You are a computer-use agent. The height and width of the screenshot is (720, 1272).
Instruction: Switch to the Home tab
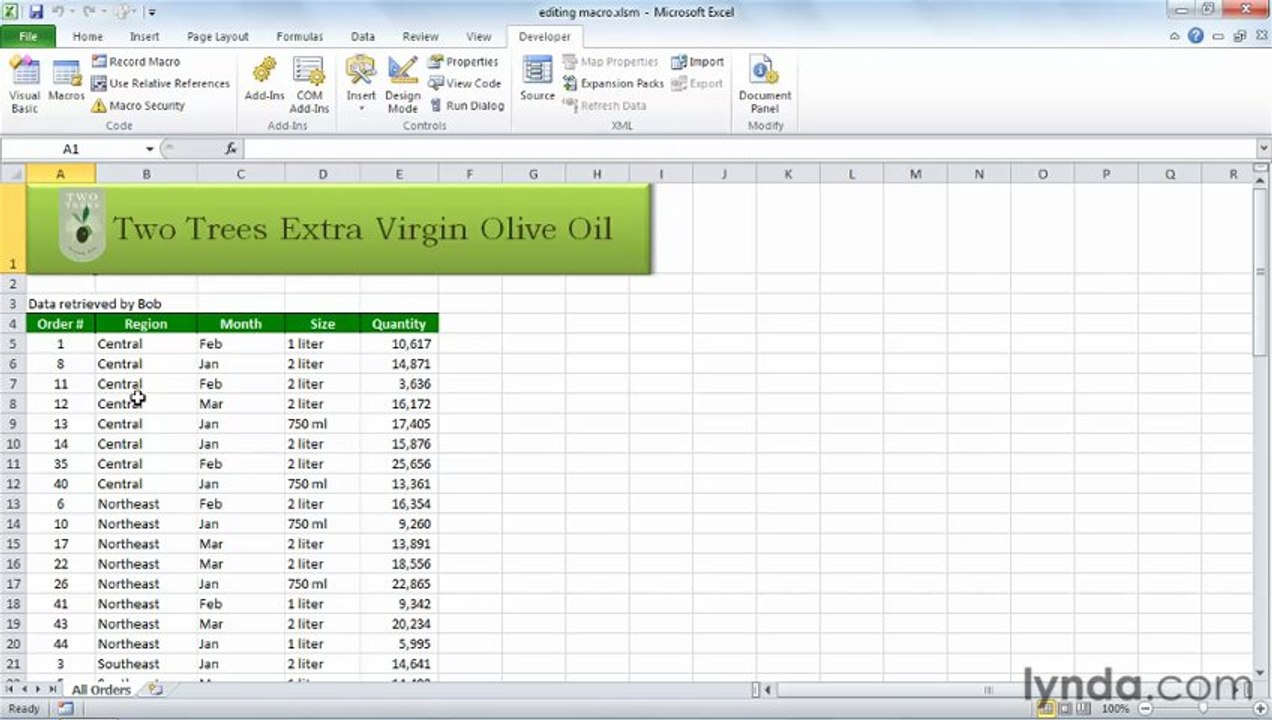coord(87,37)
